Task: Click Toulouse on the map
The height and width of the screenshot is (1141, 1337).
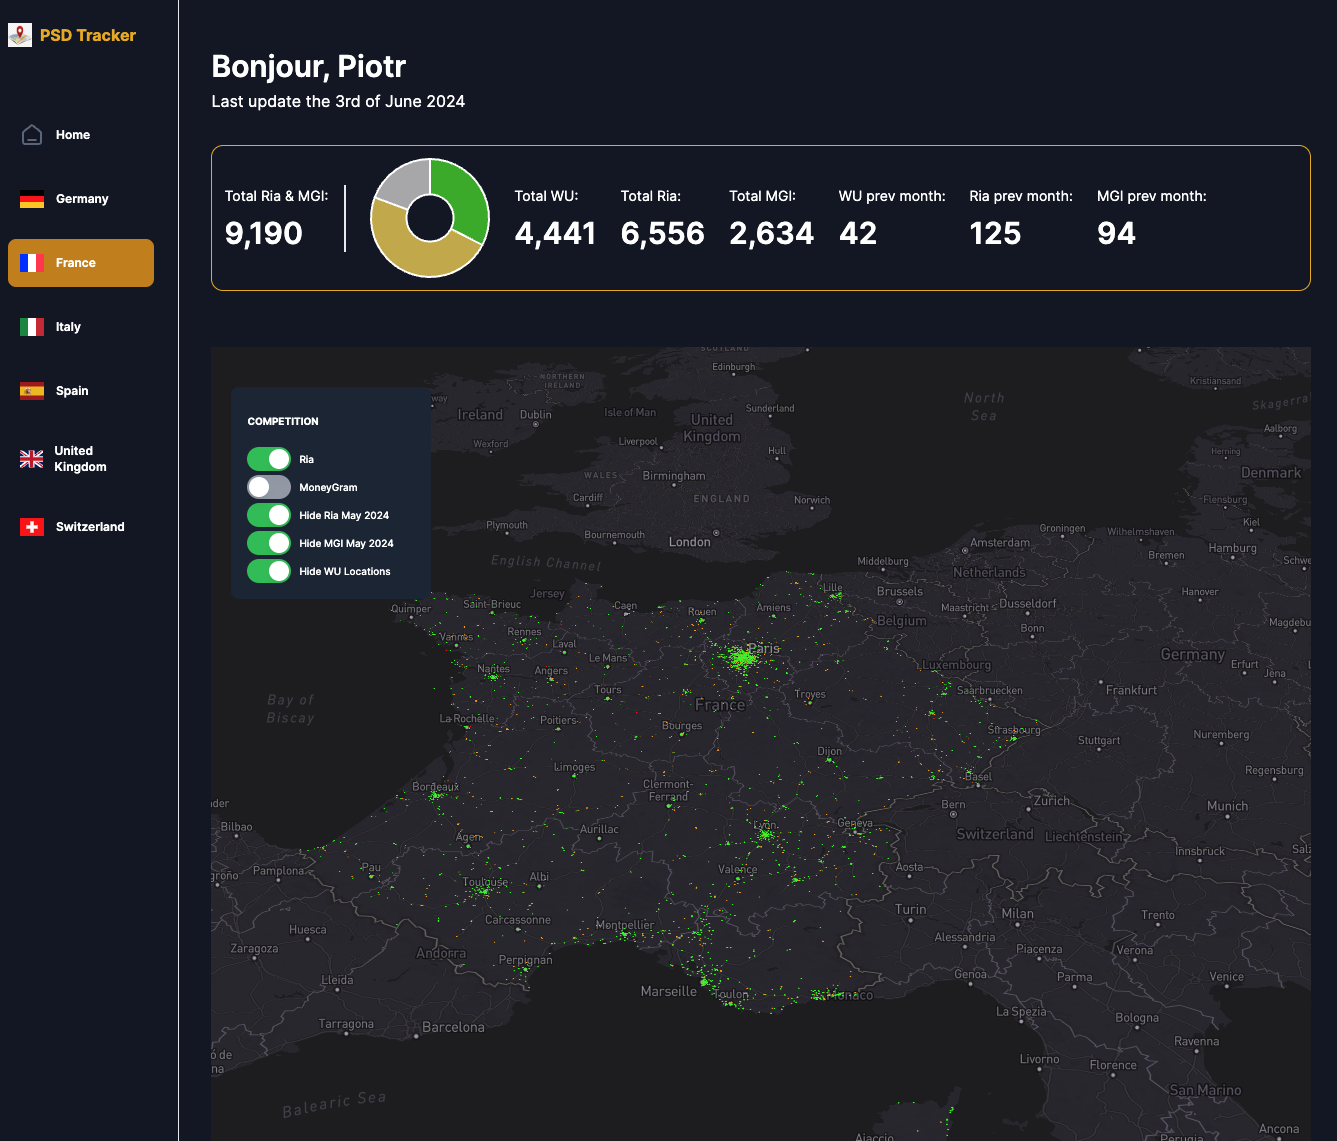Action: pyautogui.click(x=485, y=882)
